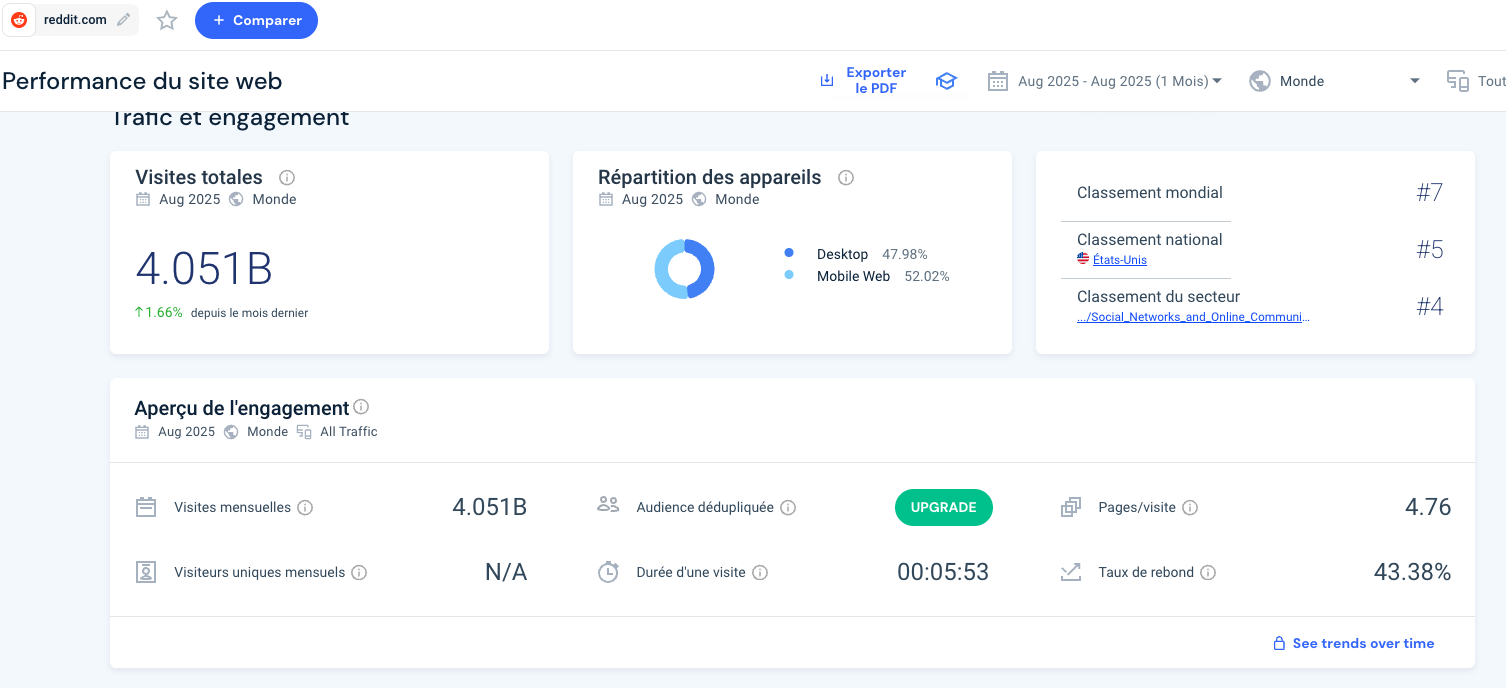Click info icon next to Visiteurs uniques mensuels
1506x688 pixels.
click(359, 573)
